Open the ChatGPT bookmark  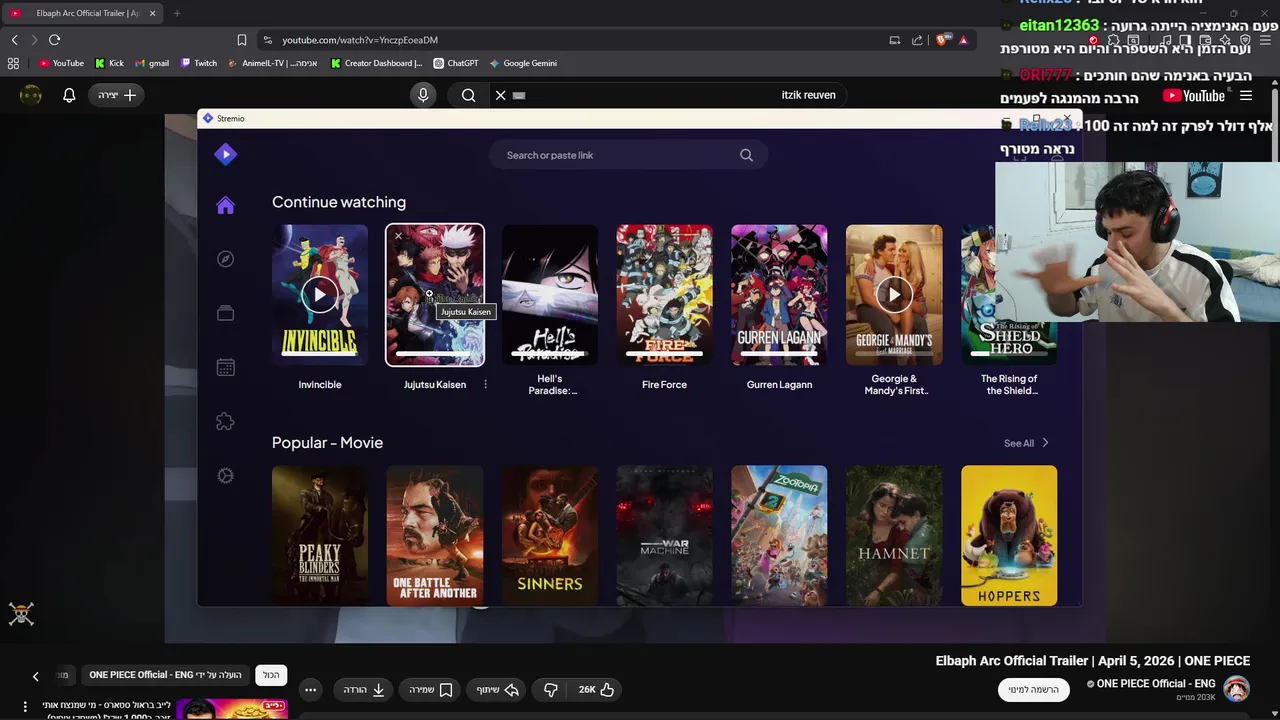pyautogui.click(x=455, y=63)
